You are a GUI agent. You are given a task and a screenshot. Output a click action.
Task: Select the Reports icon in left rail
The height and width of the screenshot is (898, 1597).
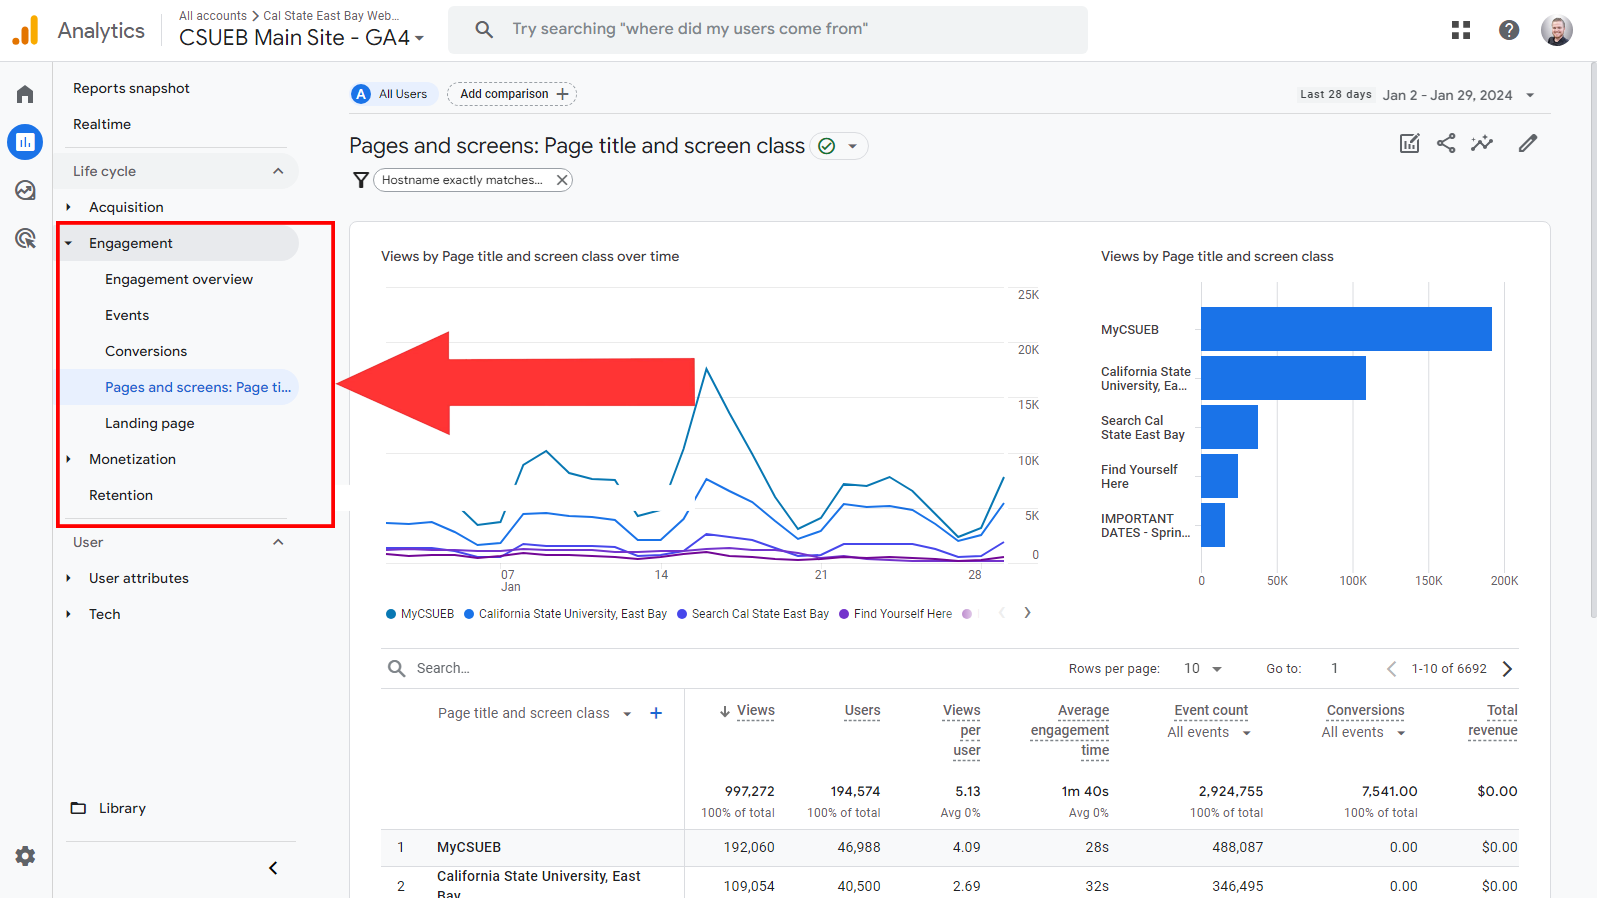[x=25, y=142]
